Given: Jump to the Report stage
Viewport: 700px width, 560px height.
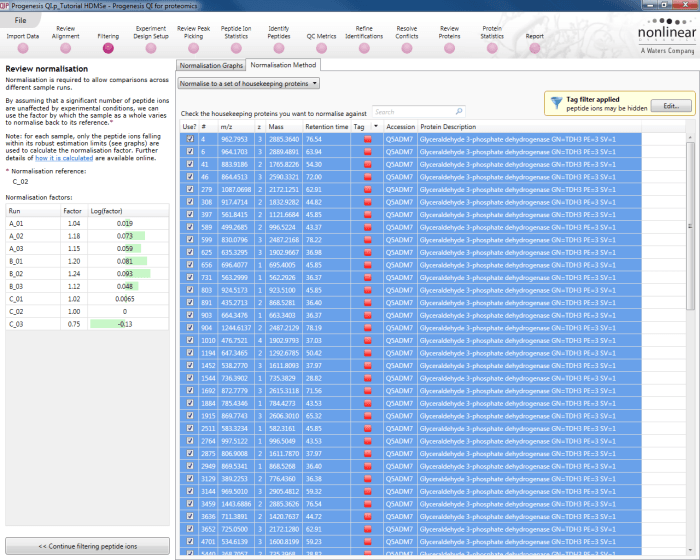Looking at the screenshot, I should (x=535, y=48).
